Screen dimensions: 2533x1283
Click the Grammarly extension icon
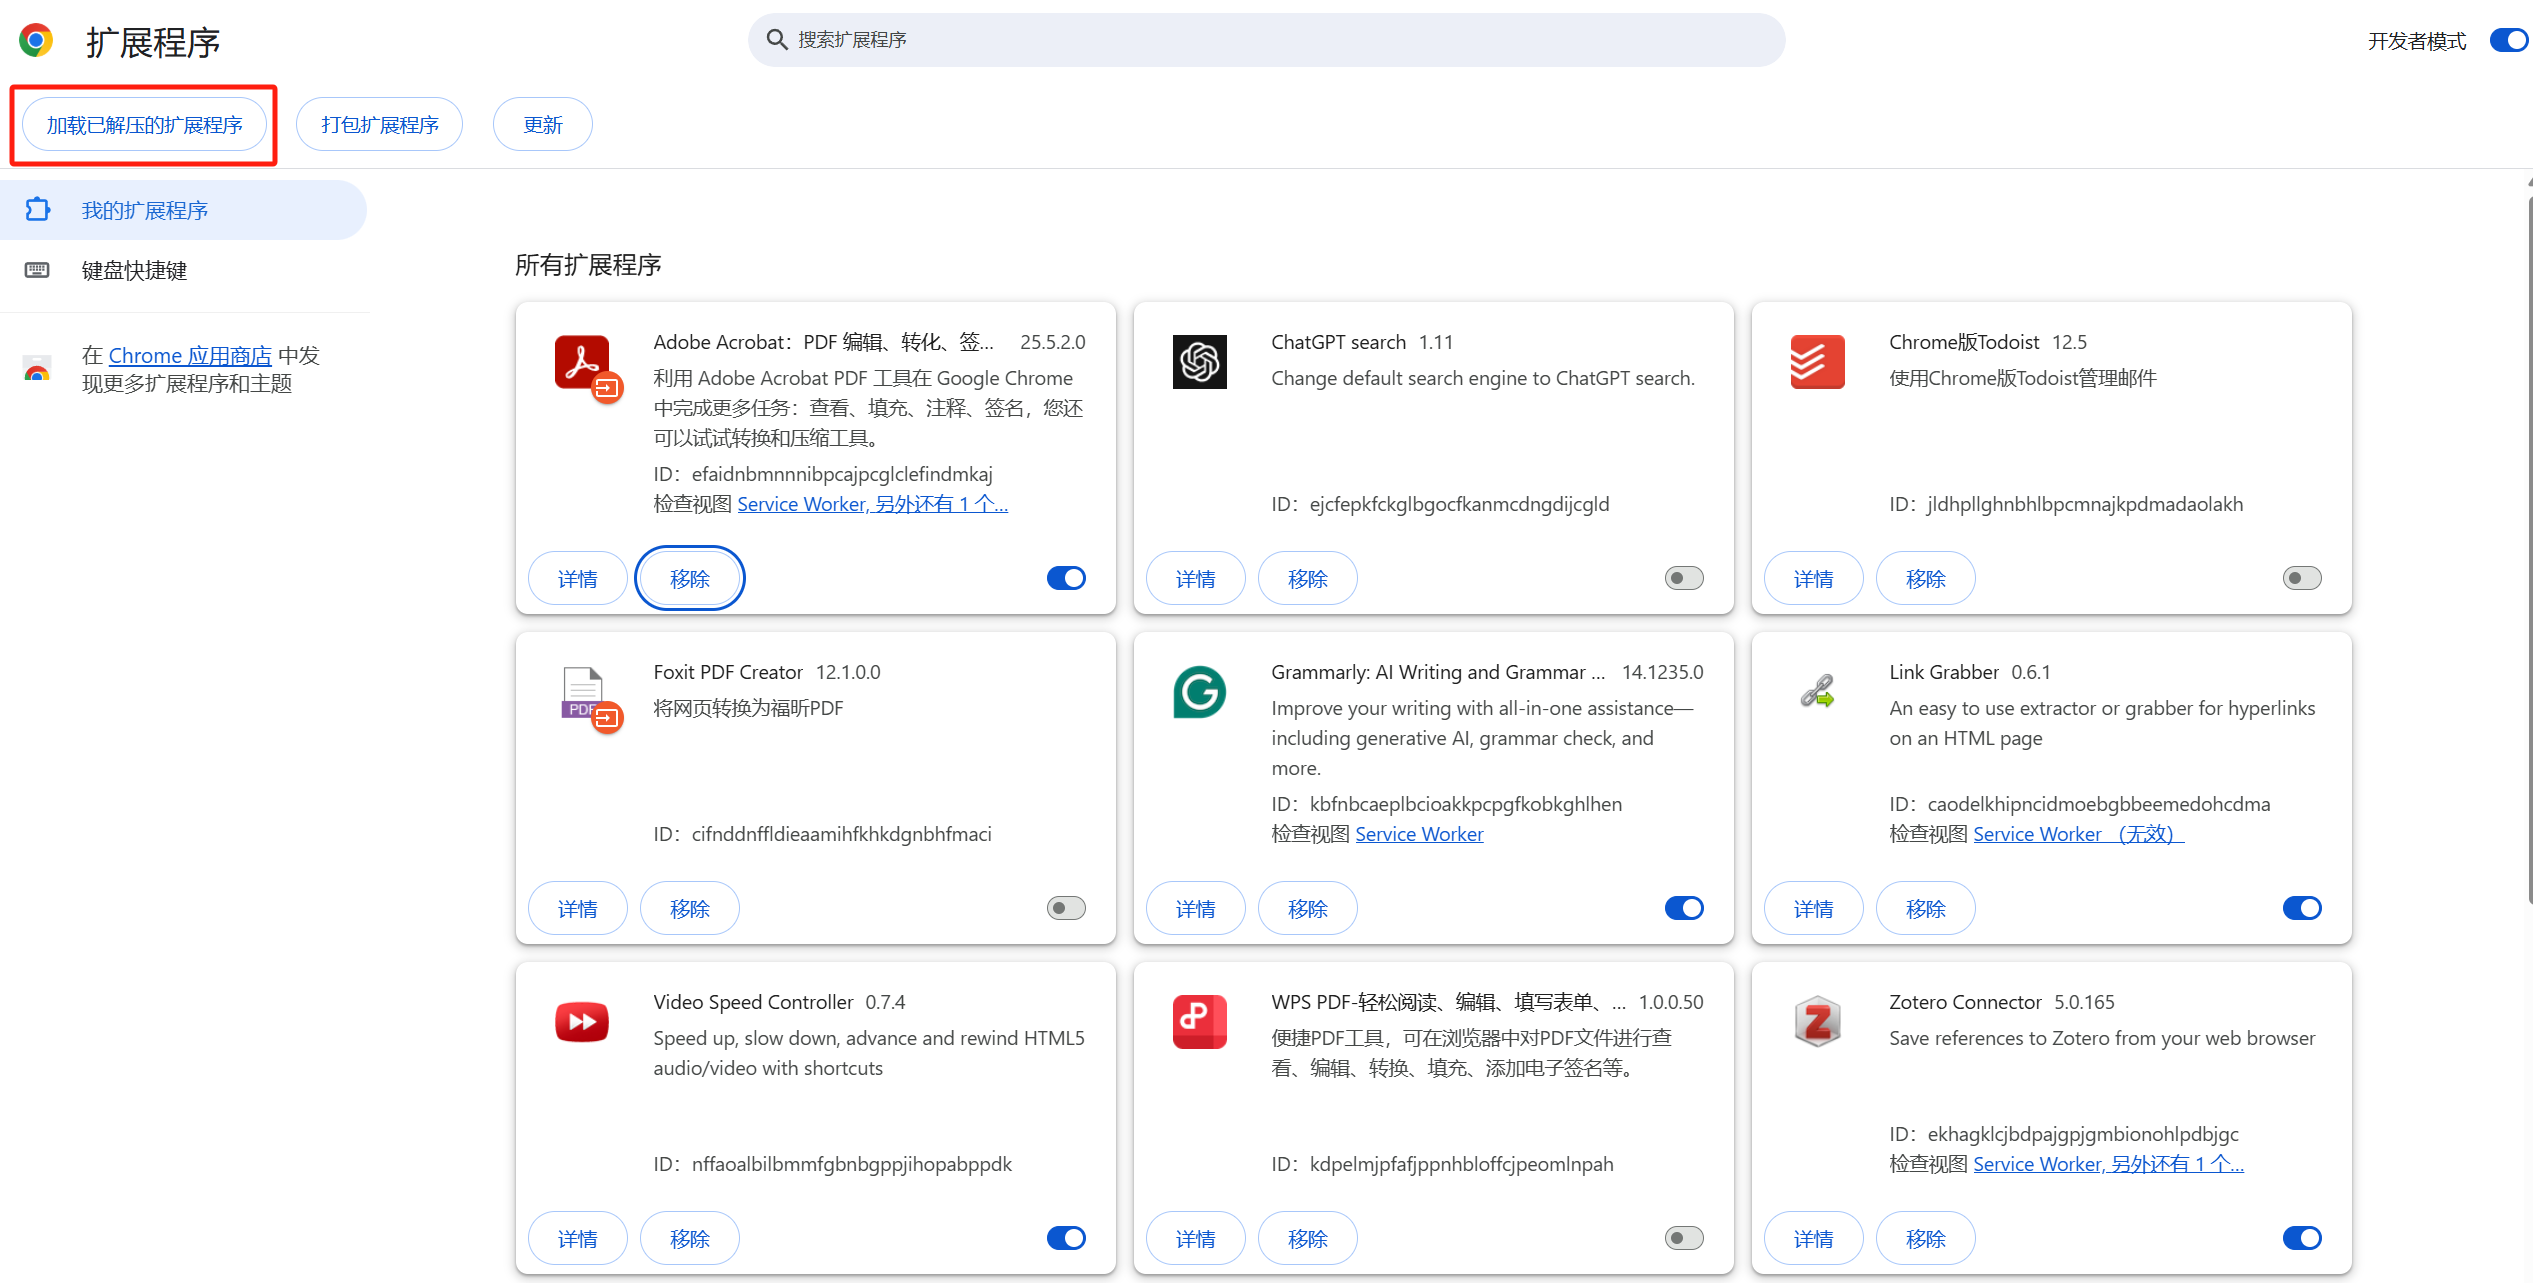click(x=1199, y=692)
